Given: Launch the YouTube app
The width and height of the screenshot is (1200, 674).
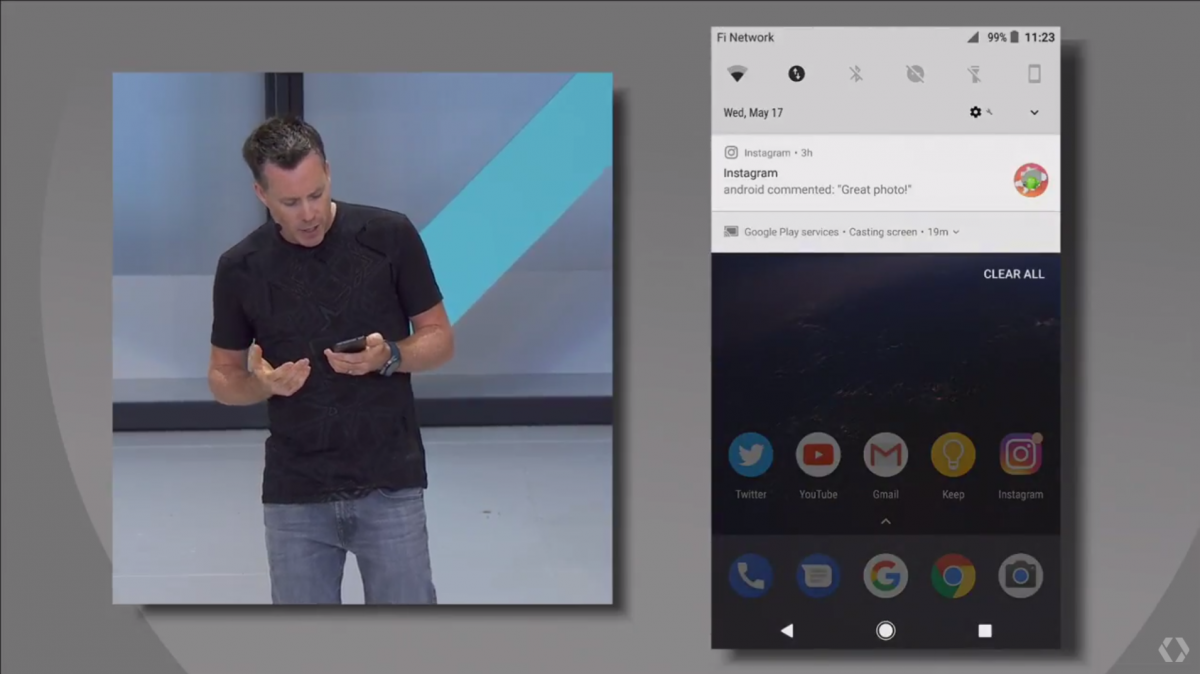Looking at the screenshot, I should pos(818,455).
